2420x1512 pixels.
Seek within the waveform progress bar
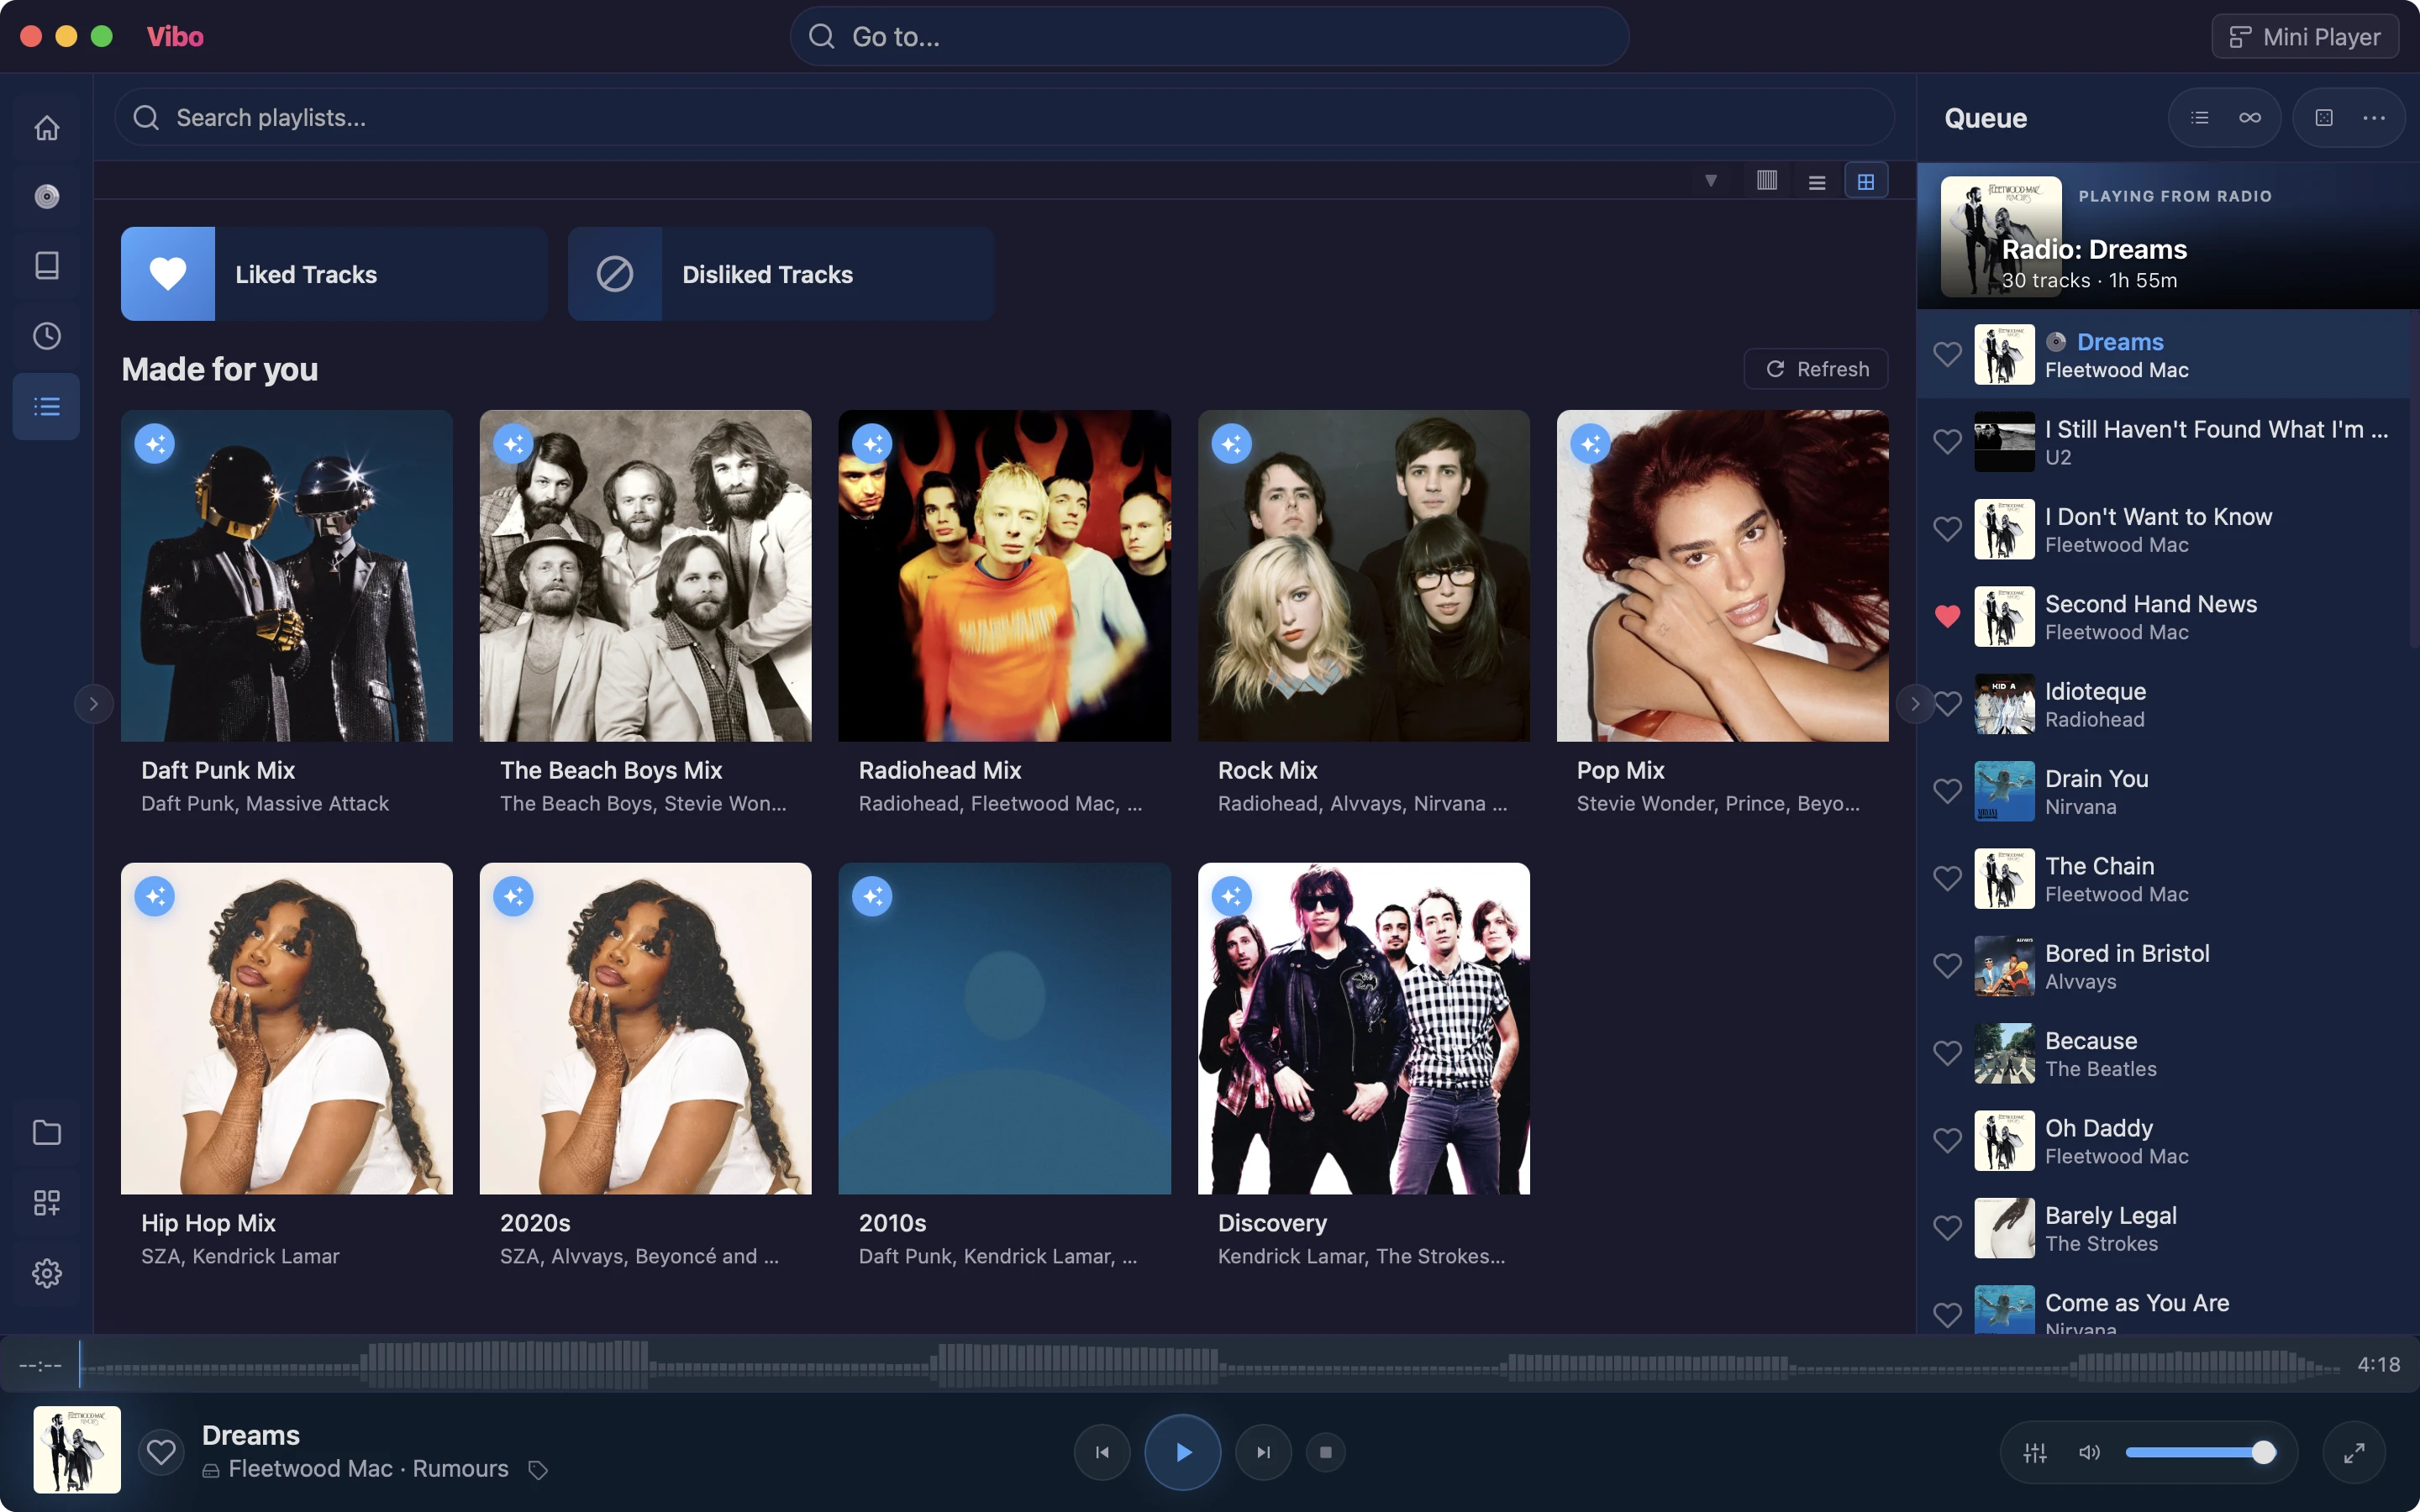tap(1209, 1364)
